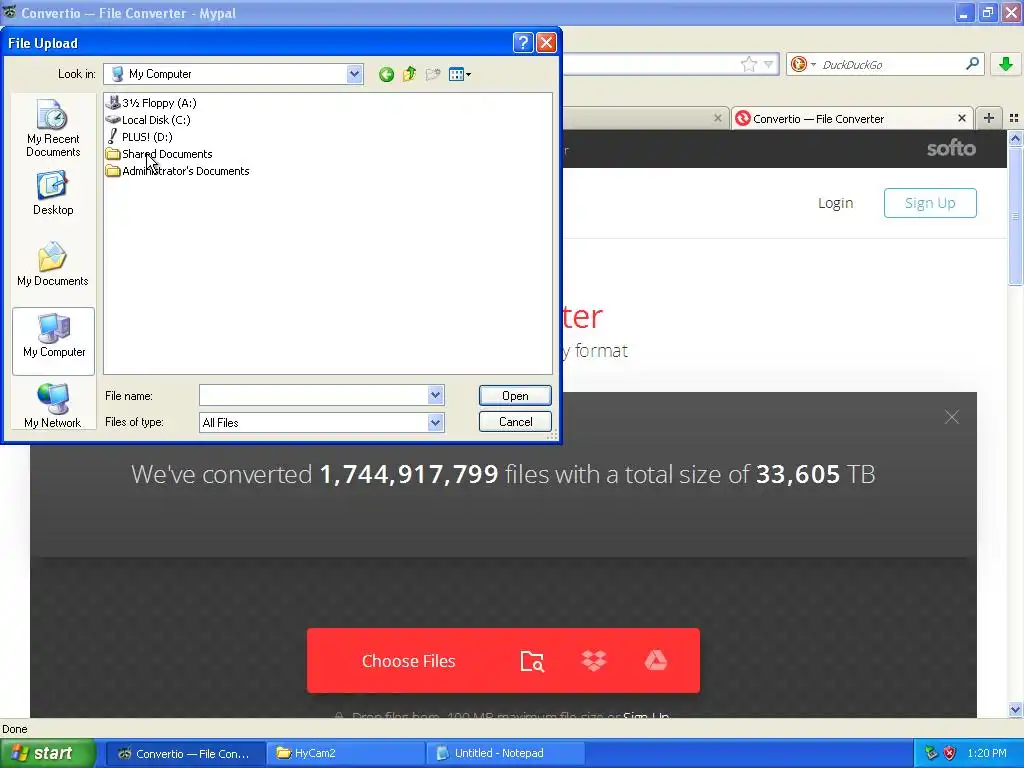
Task: Choose files from Dropbox icon
Action: tap(594, 661)
